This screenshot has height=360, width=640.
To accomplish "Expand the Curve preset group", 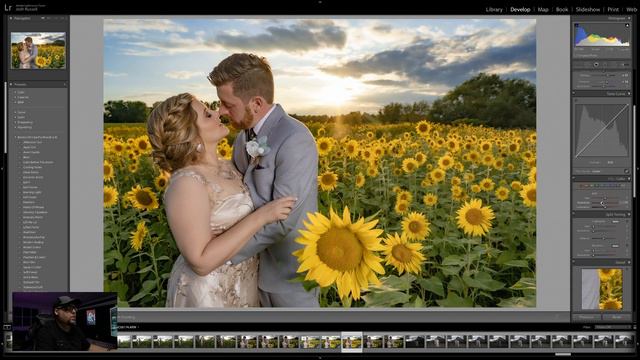I will pos(16,112).
